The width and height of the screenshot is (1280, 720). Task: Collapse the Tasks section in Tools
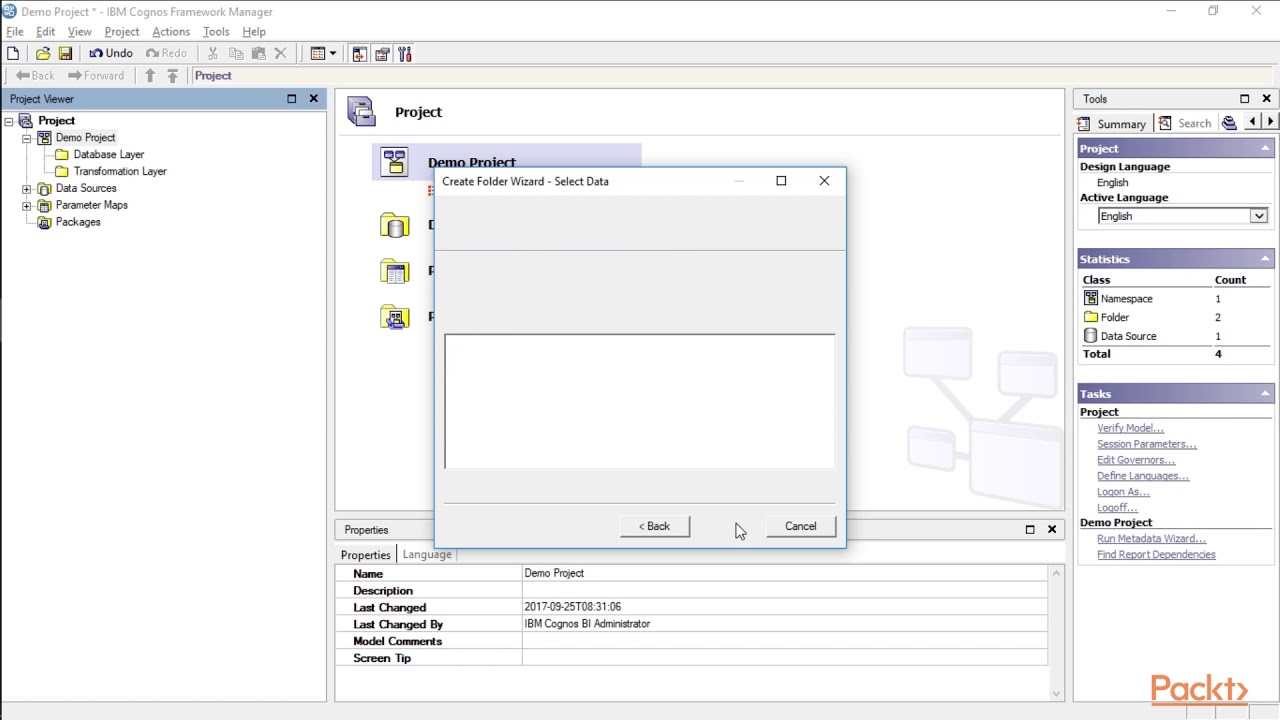pyautogui.click(x=1265, y=394)
